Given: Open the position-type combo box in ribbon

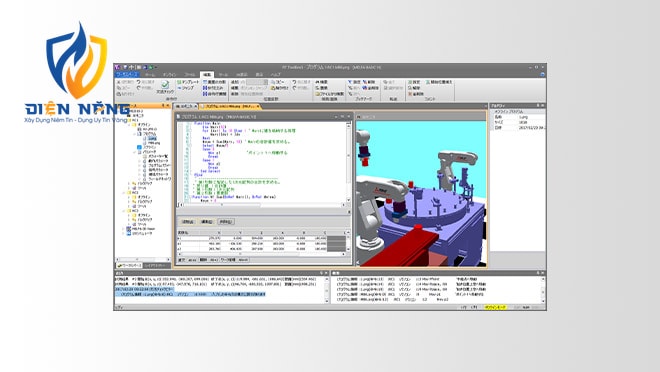Looking at the screenshot, I should [x=257, y=82].
